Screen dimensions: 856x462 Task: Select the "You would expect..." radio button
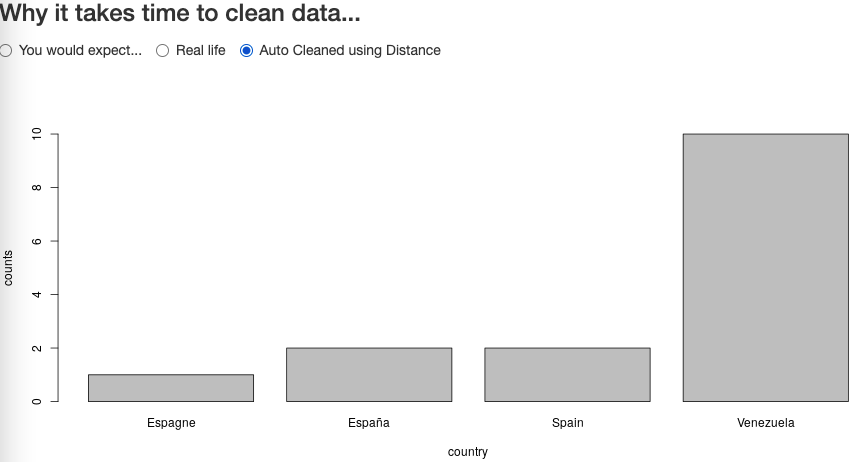(x=5, y=51)
